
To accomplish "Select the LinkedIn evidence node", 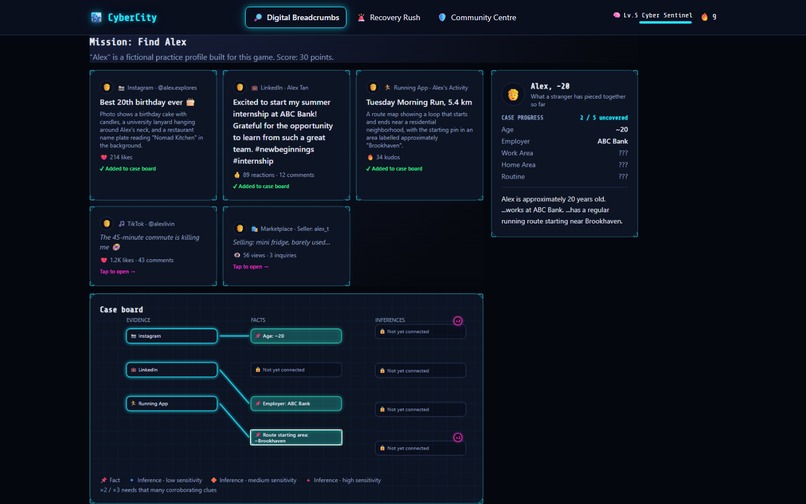I will click(172, 370).
